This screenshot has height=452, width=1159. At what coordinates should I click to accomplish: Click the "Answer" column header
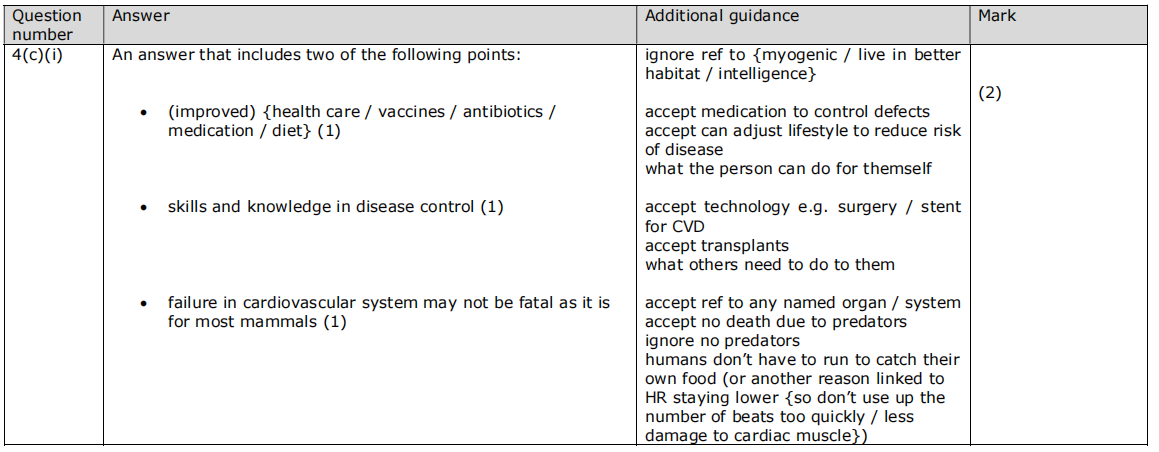pos(141,16)
